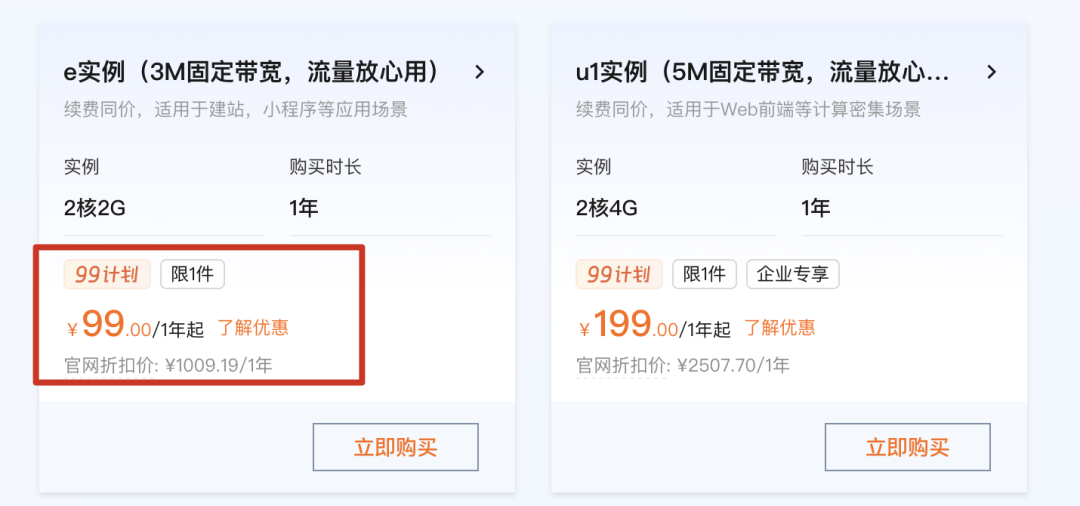Click 限1件 tag on u1实例 card
The image size is (1080, 506).
tap(705, 275)
